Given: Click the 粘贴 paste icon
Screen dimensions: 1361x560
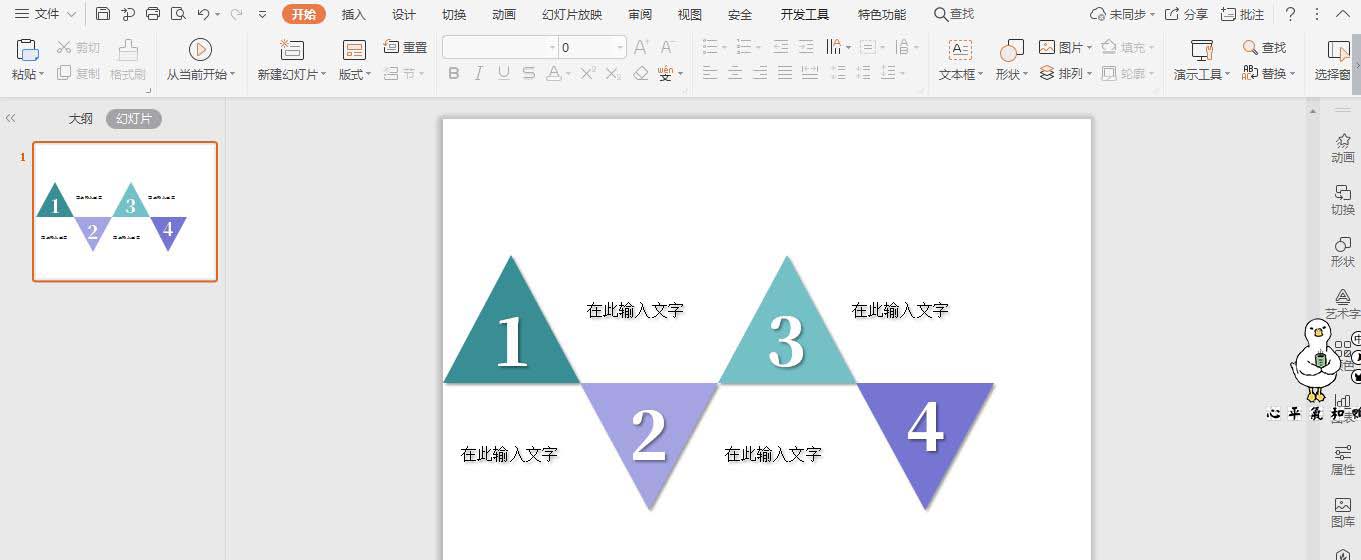Looking at the screenshot, I should pos(28,49).
